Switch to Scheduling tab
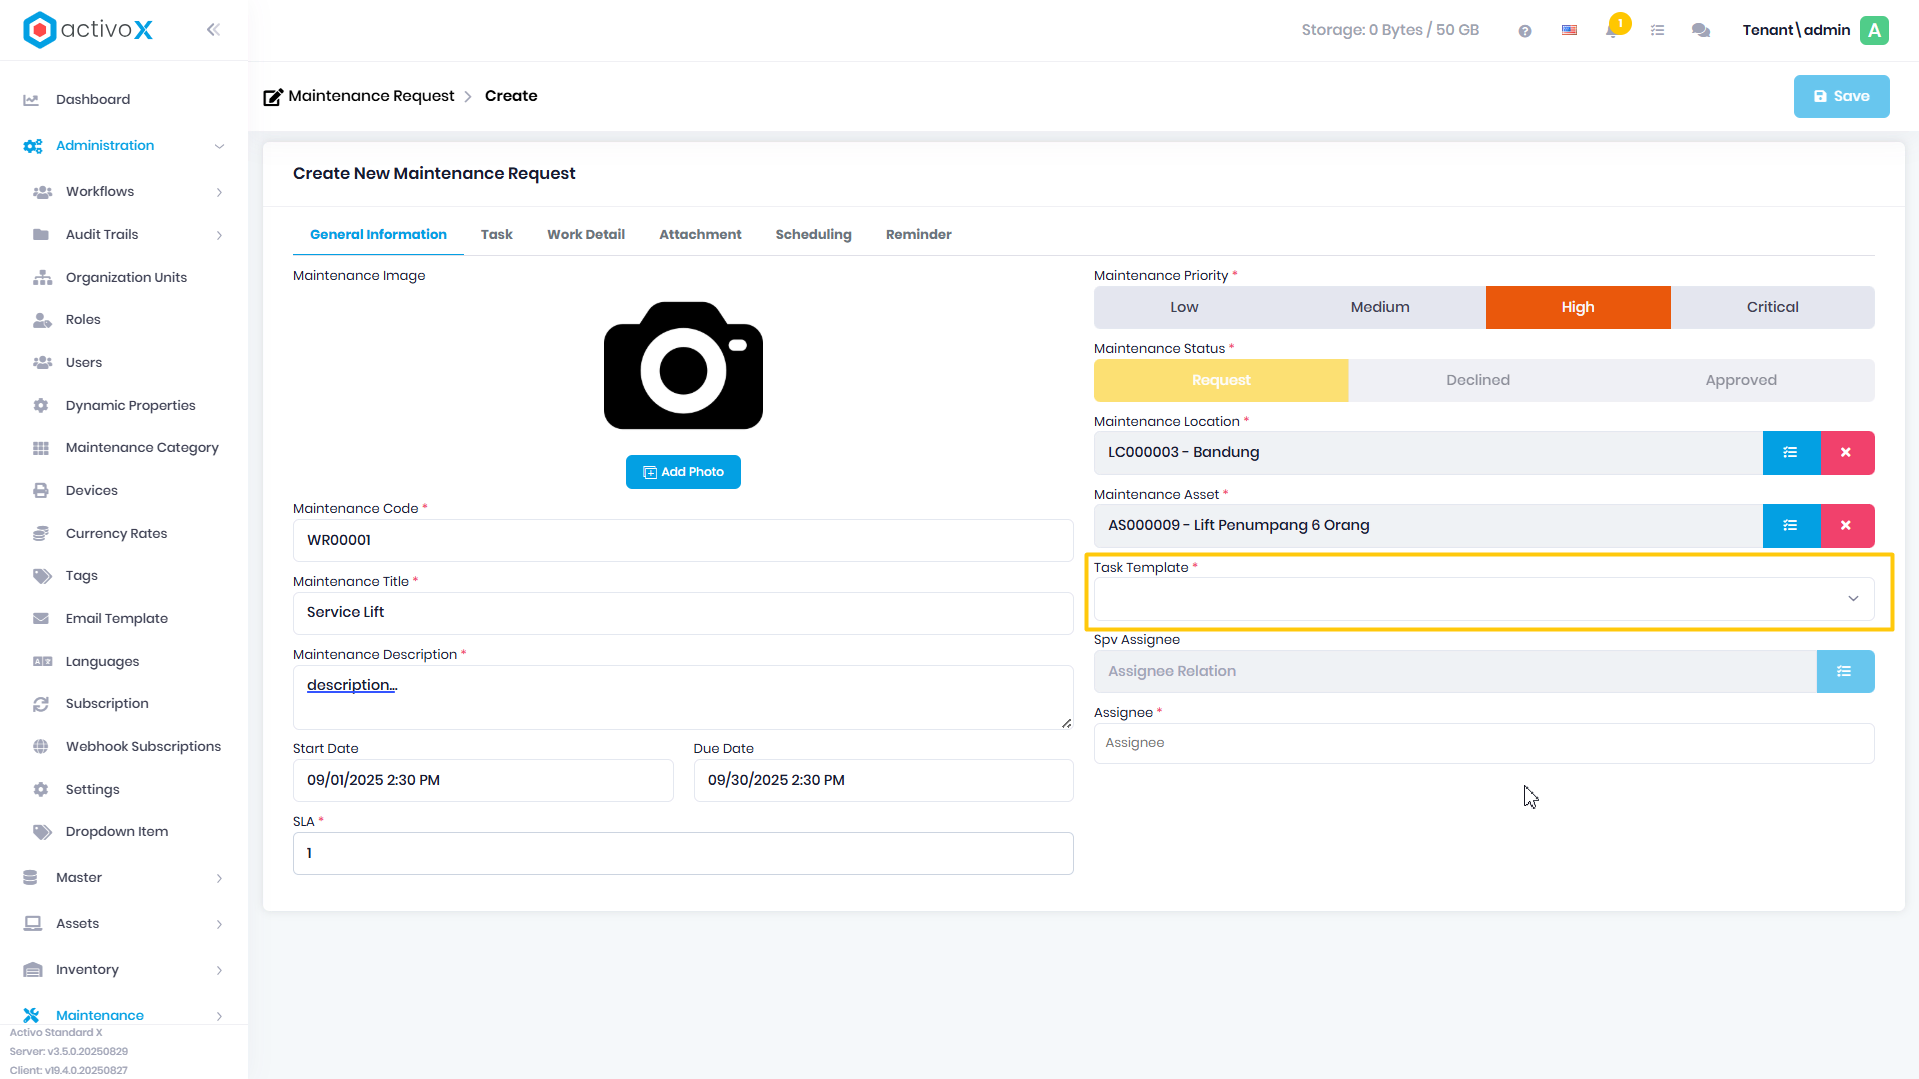Screen dimensions: 1919x1079 (813, 235)
